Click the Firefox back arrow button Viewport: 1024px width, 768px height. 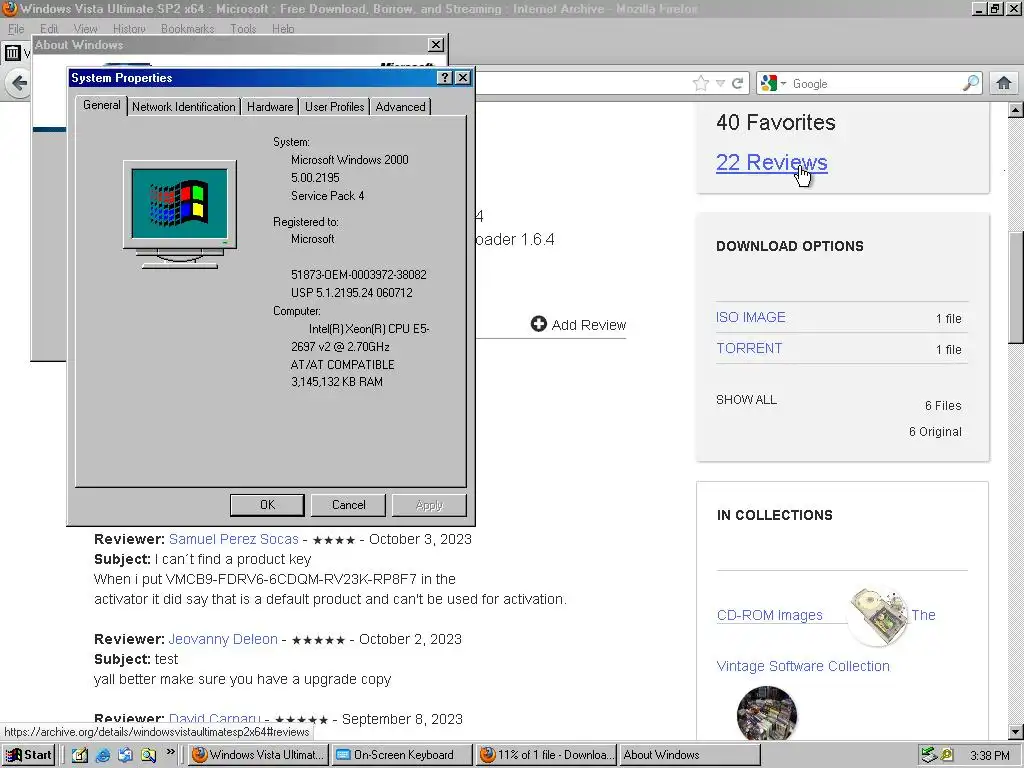point(19,83)
